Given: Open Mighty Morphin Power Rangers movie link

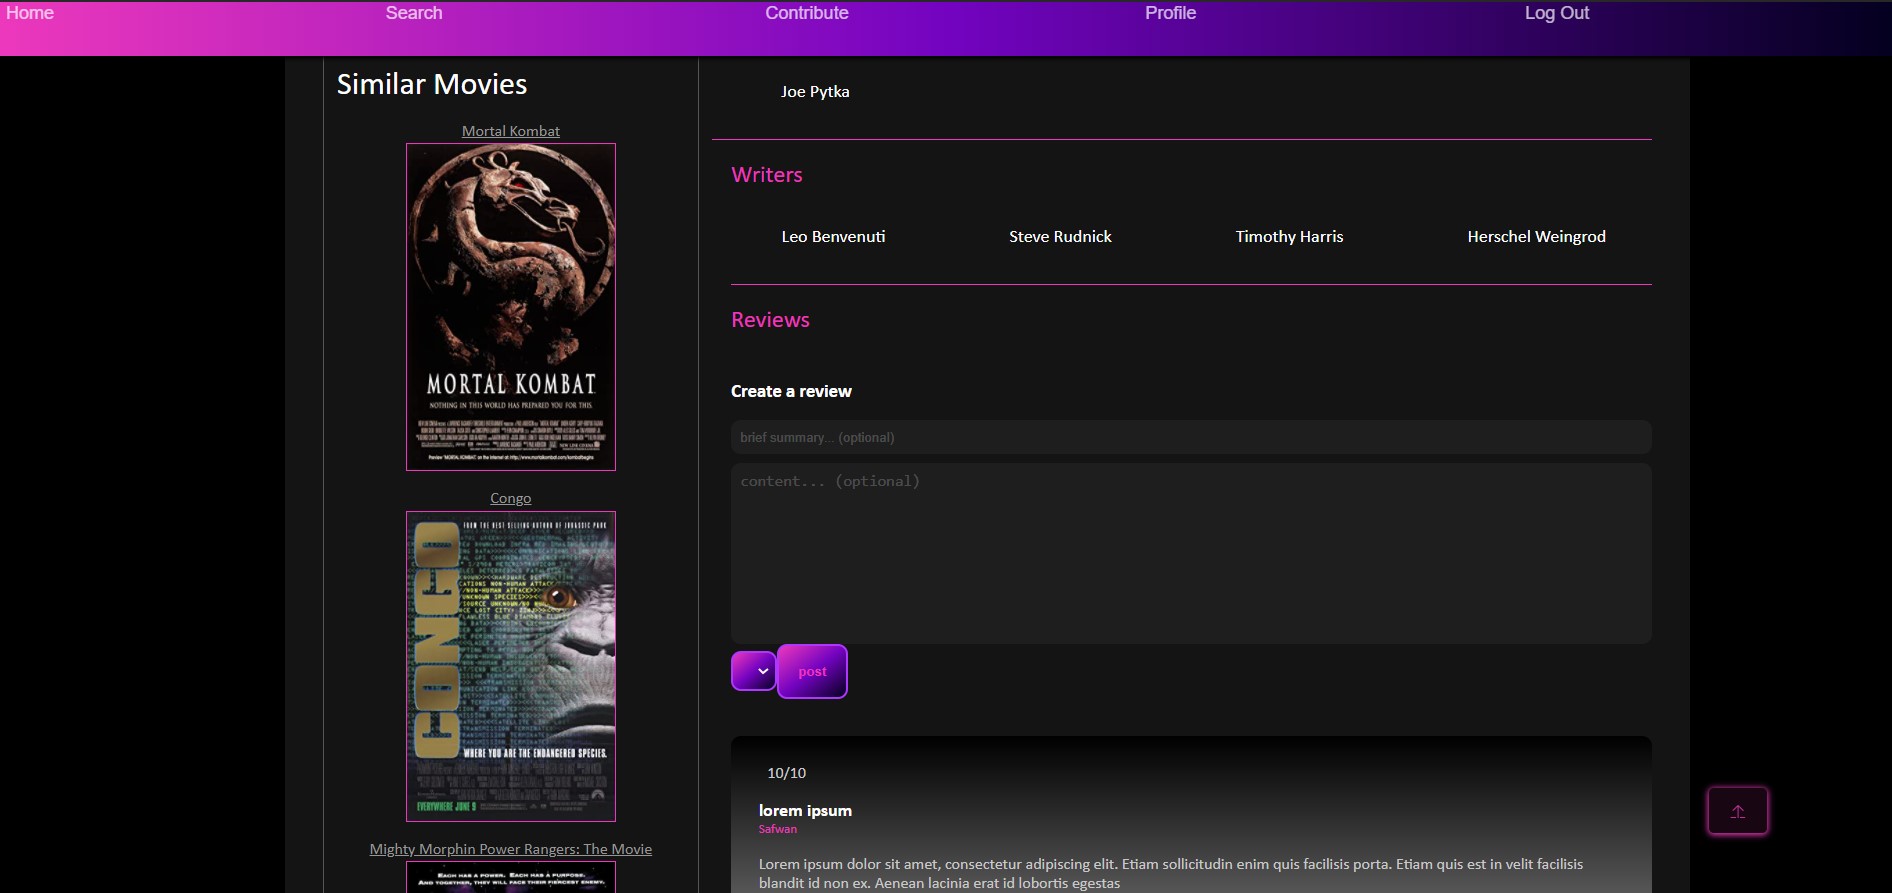Looking at the screenshot, I should click(511, 849).
